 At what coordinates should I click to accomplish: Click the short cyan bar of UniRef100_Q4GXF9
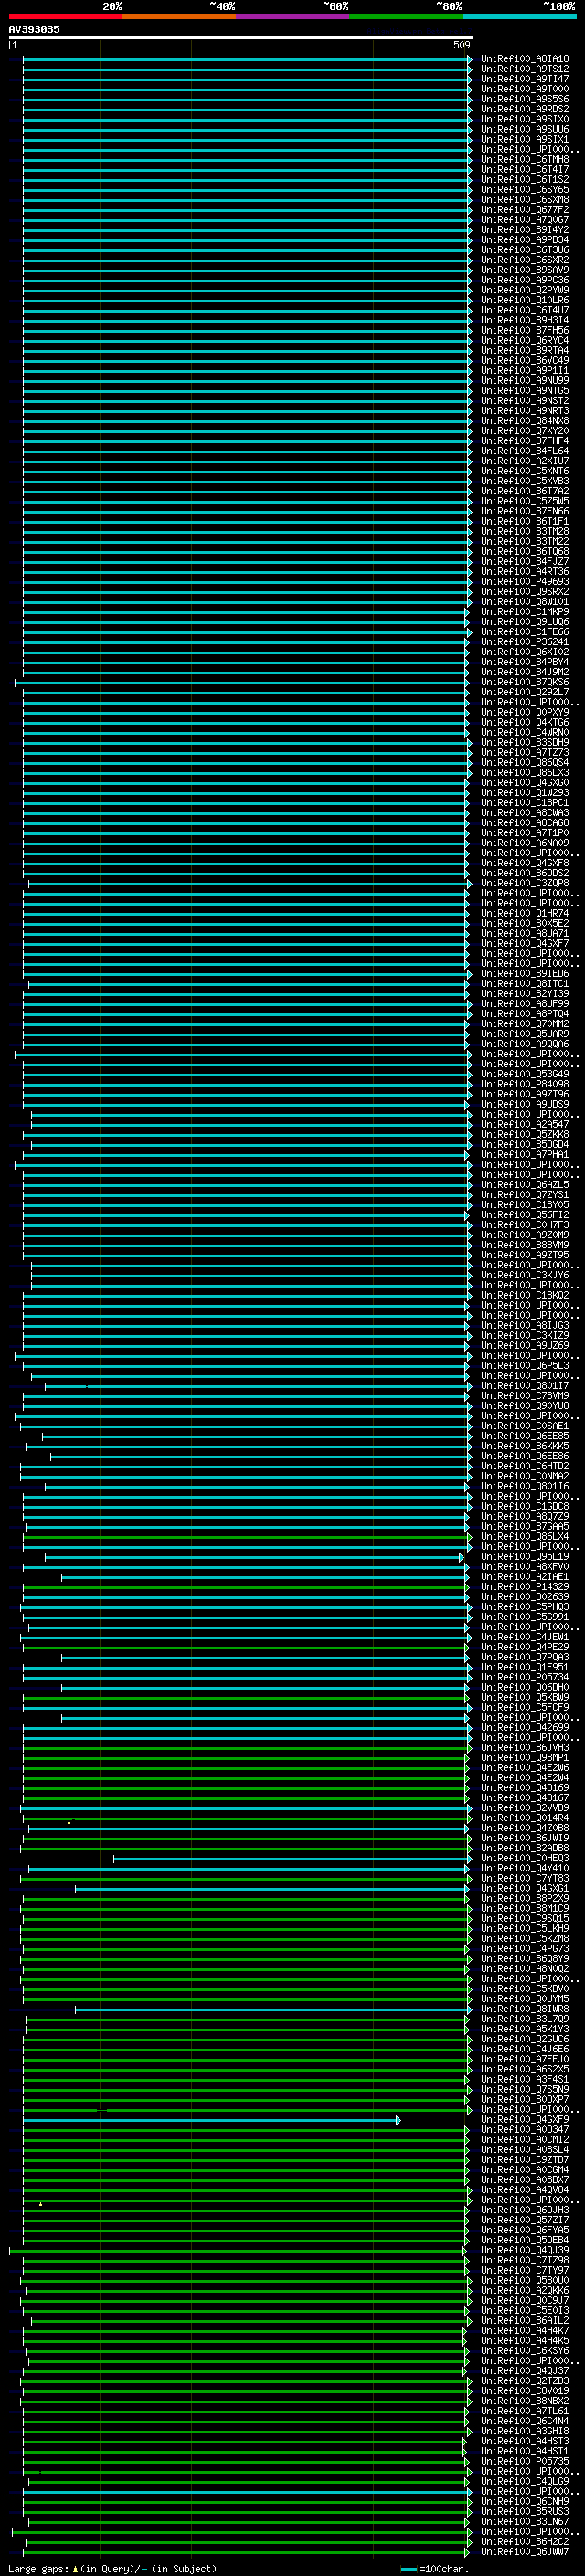pyautogui.click(x=212, y=2120)
